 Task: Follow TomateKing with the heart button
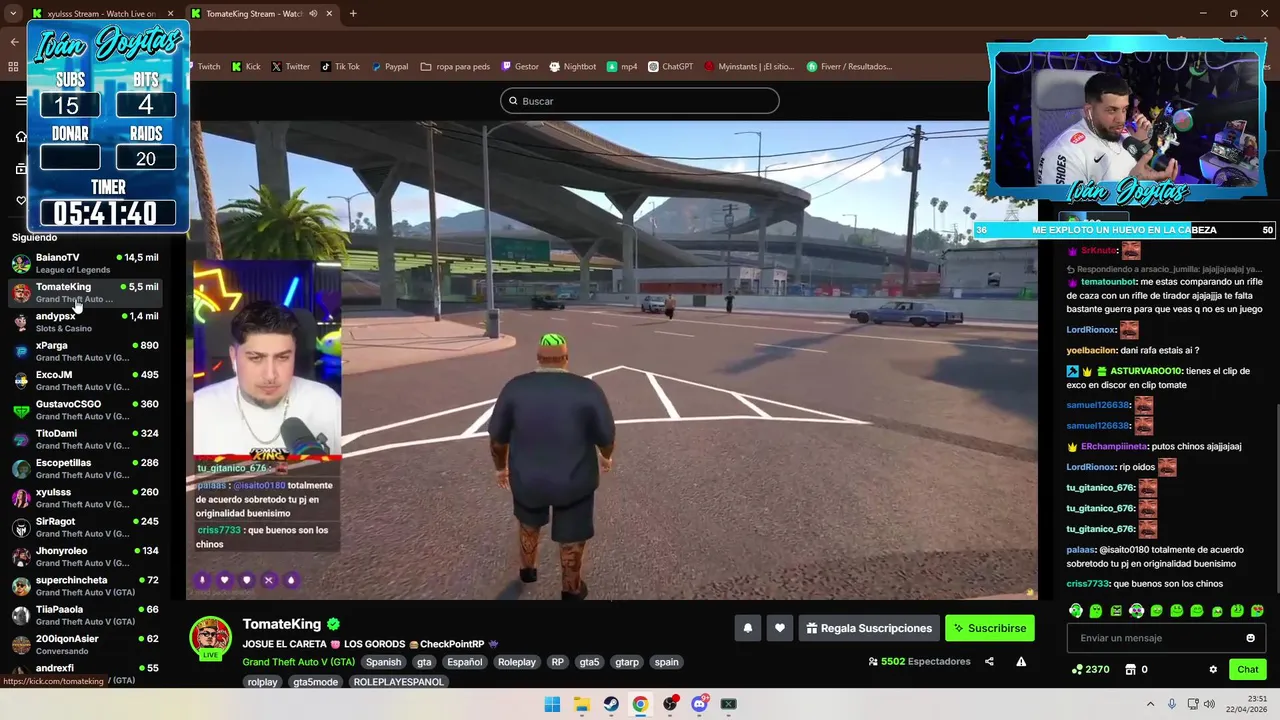780,628
